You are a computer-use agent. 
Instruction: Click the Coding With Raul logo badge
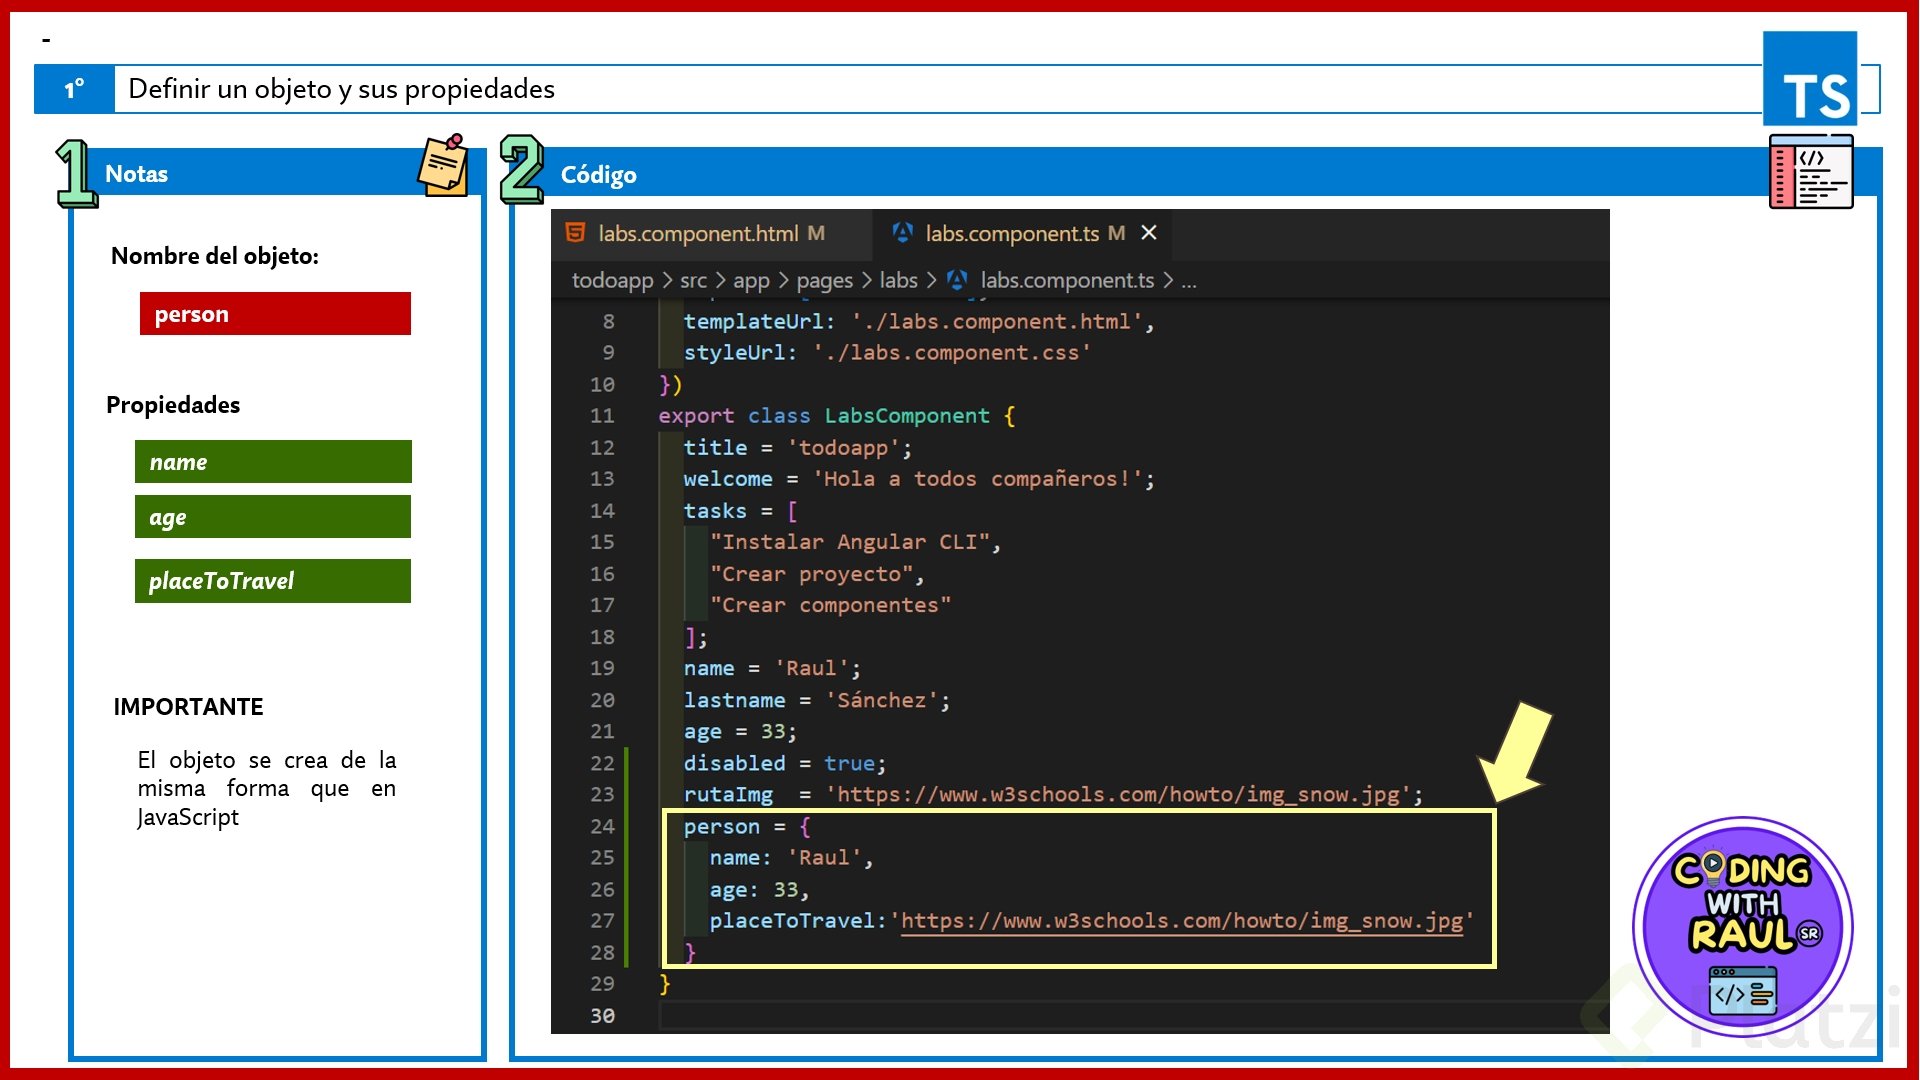point(1743,926)
